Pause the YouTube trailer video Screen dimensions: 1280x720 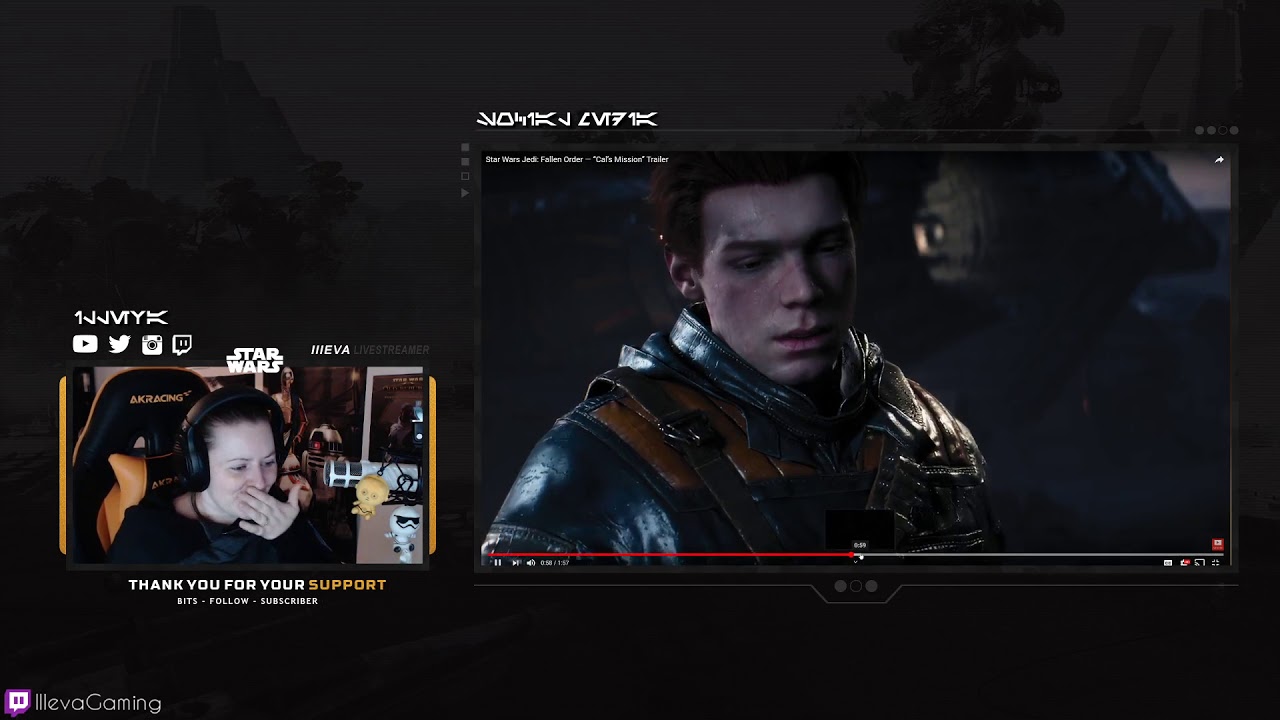pyautogui.click(x=497, y=563)
